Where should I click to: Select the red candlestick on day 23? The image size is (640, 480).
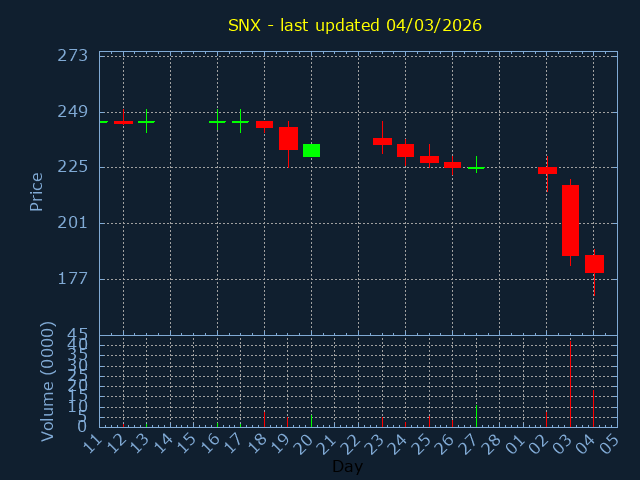point(382,141)
